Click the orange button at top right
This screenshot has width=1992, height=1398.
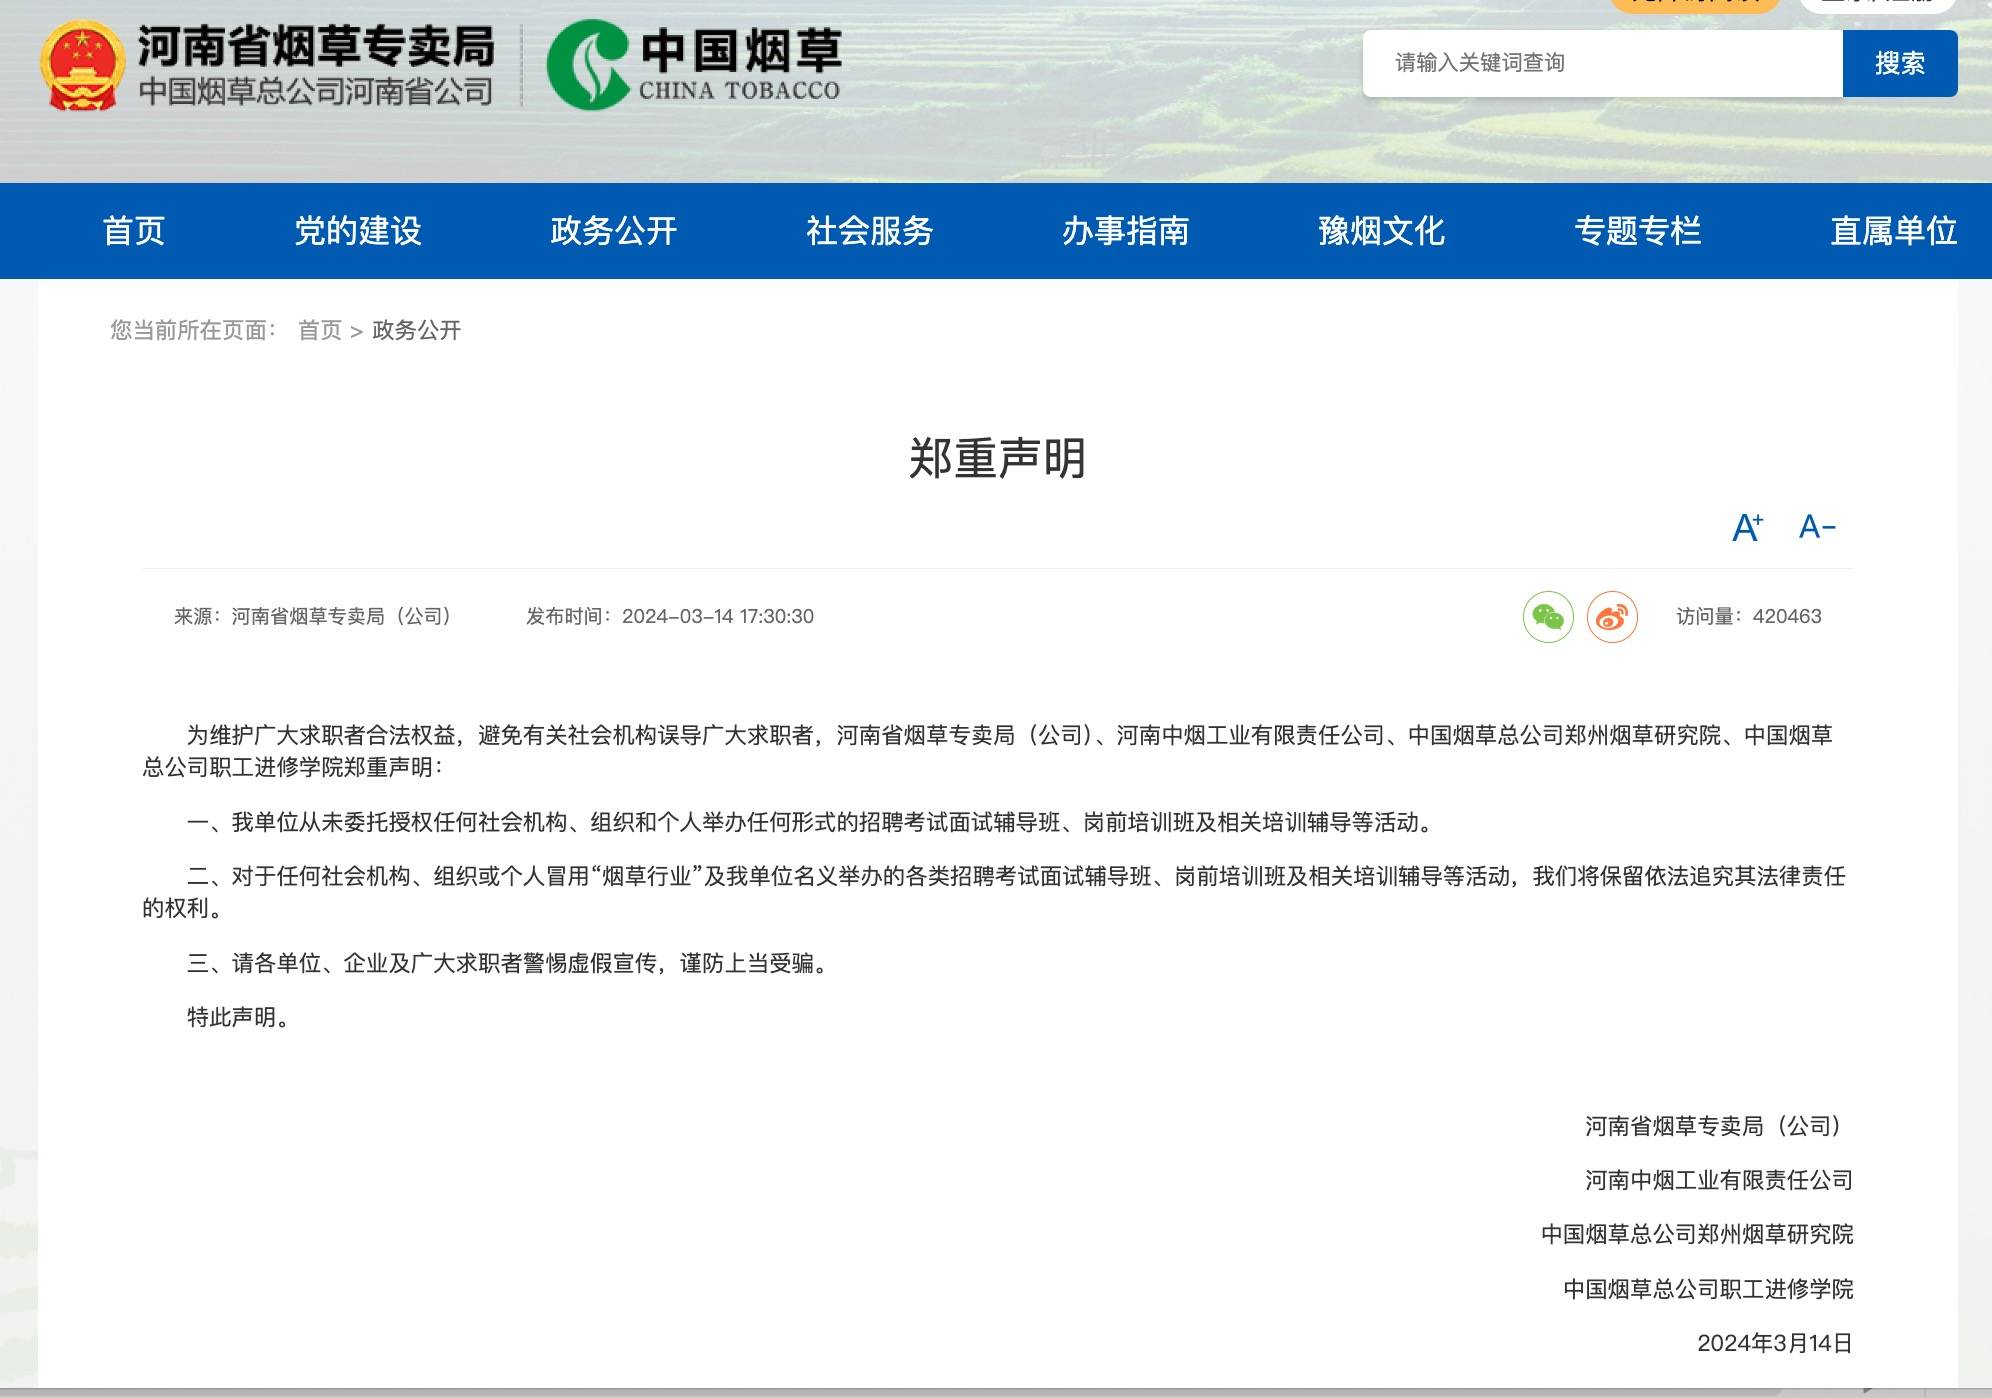pyautogui.click(x=1694, y=4)
